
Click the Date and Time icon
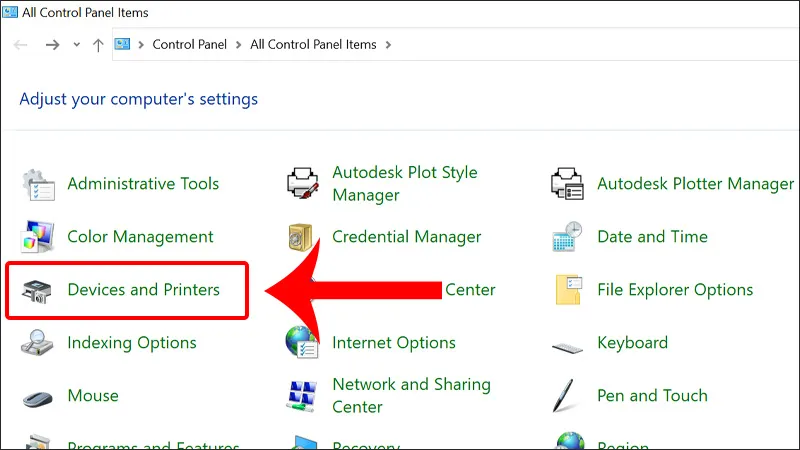[567, 238]
